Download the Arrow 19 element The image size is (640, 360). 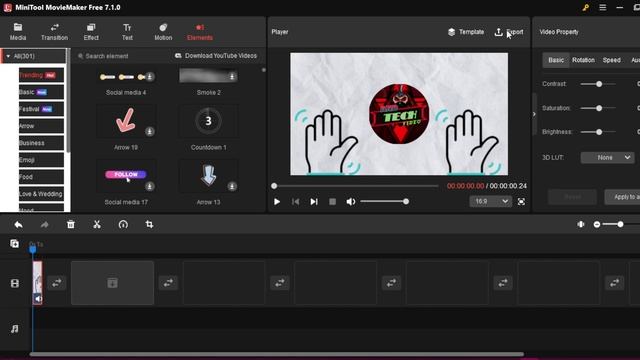coord(150,131)
